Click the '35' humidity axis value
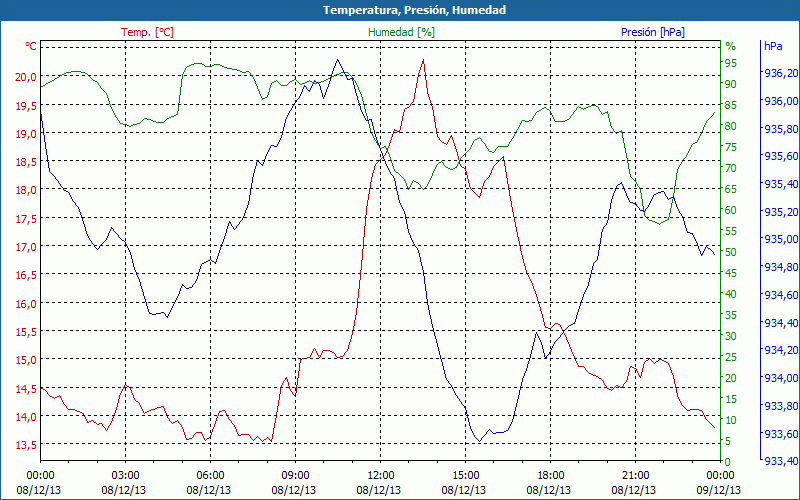 731,315
